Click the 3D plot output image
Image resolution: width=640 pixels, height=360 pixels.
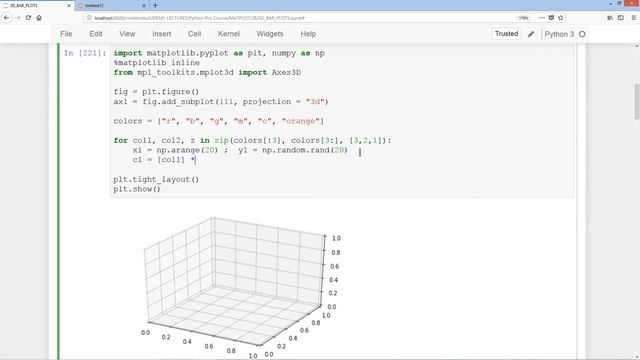coord(242,286)
